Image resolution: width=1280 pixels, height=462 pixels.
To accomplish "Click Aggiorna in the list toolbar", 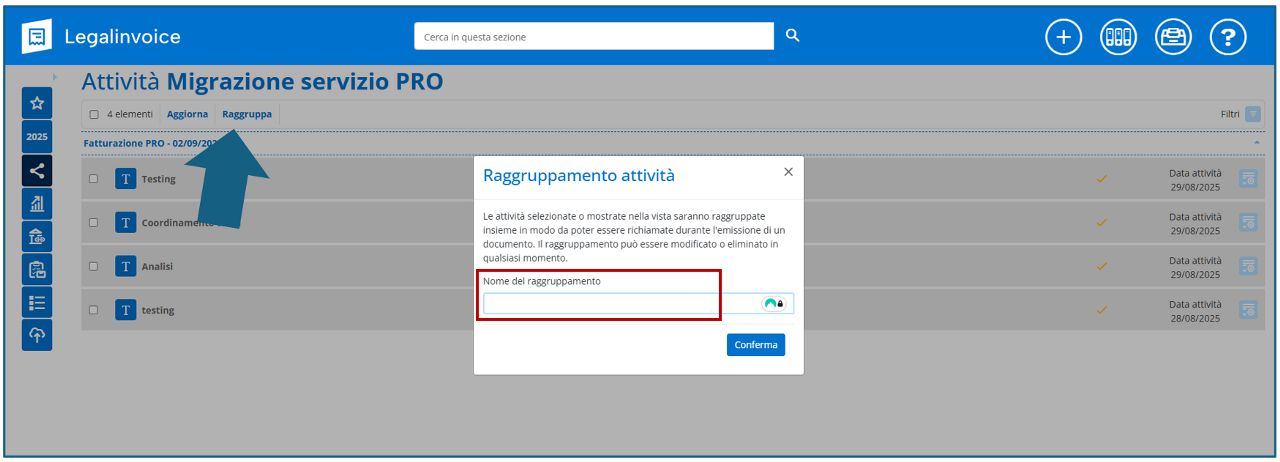I will tap(187, 114).
